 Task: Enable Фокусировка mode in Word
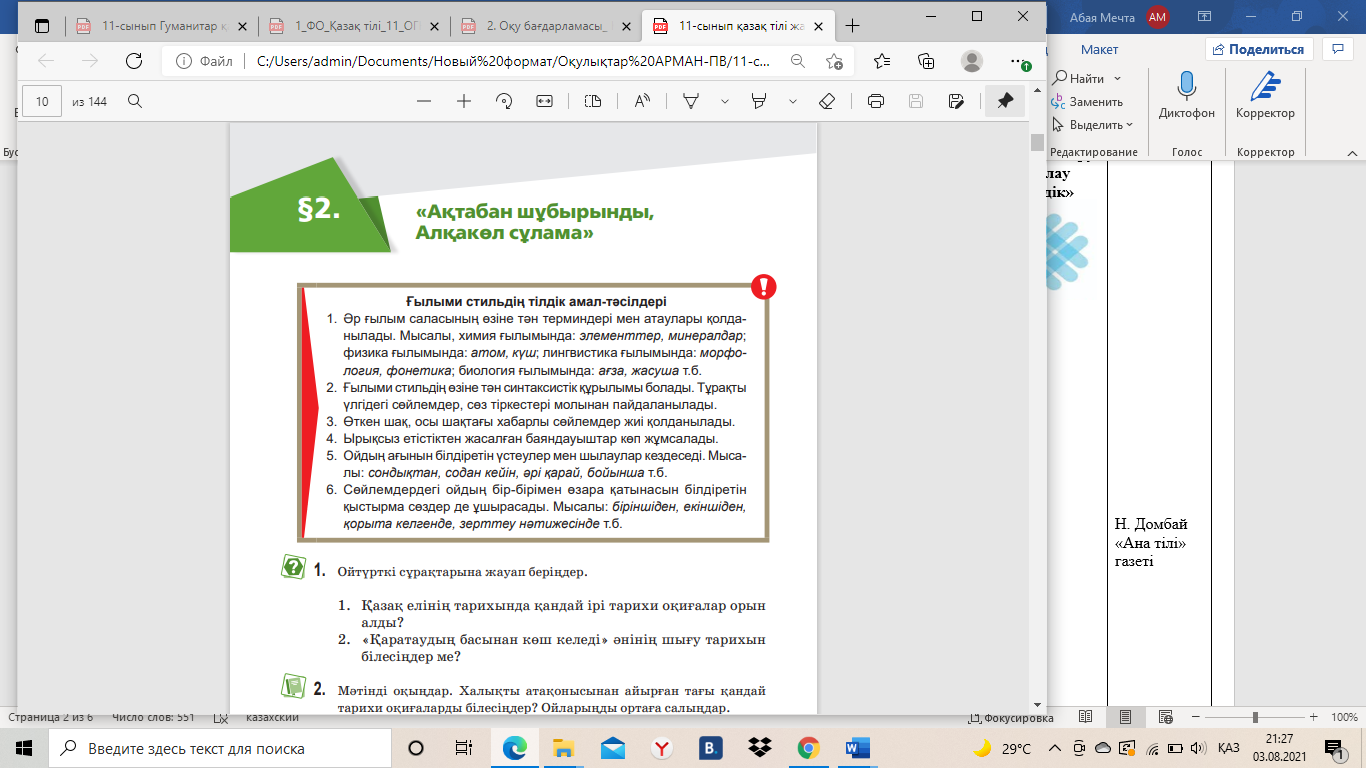click(1012, 718)
